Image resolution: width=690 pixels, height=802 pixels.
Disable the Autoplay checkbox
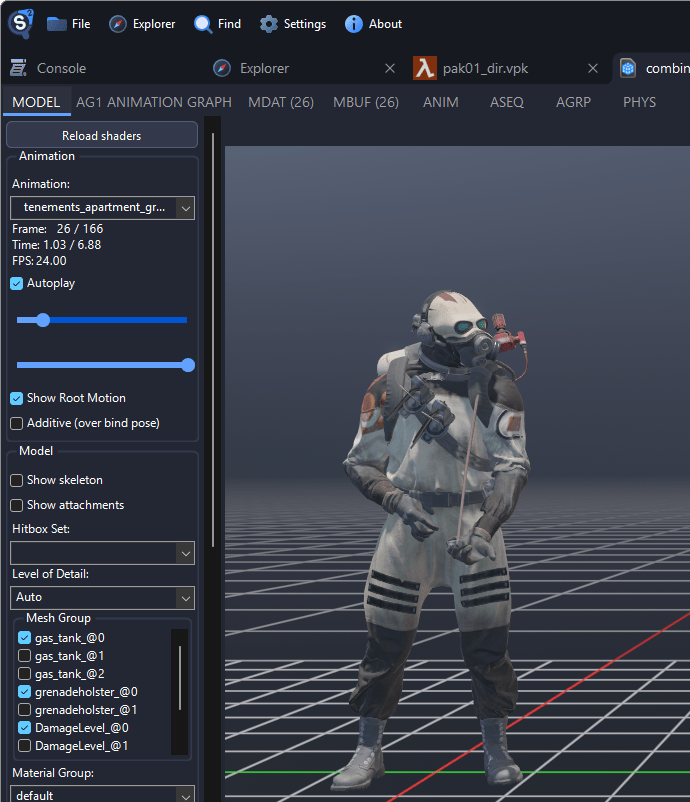point(16,283)
